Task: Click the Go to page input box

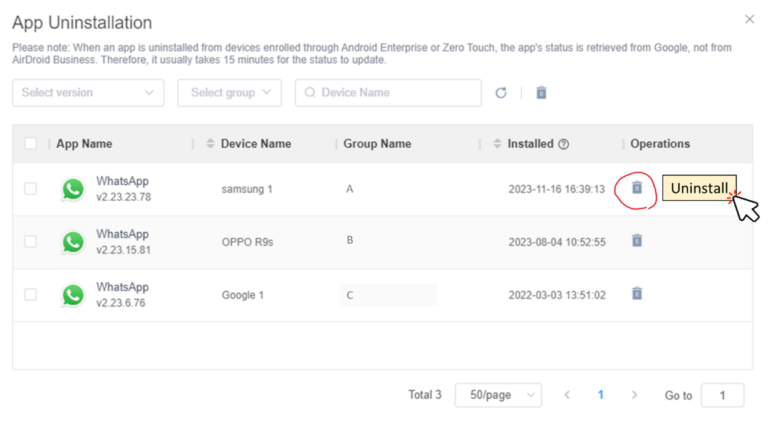Action: tap(722, 395)
